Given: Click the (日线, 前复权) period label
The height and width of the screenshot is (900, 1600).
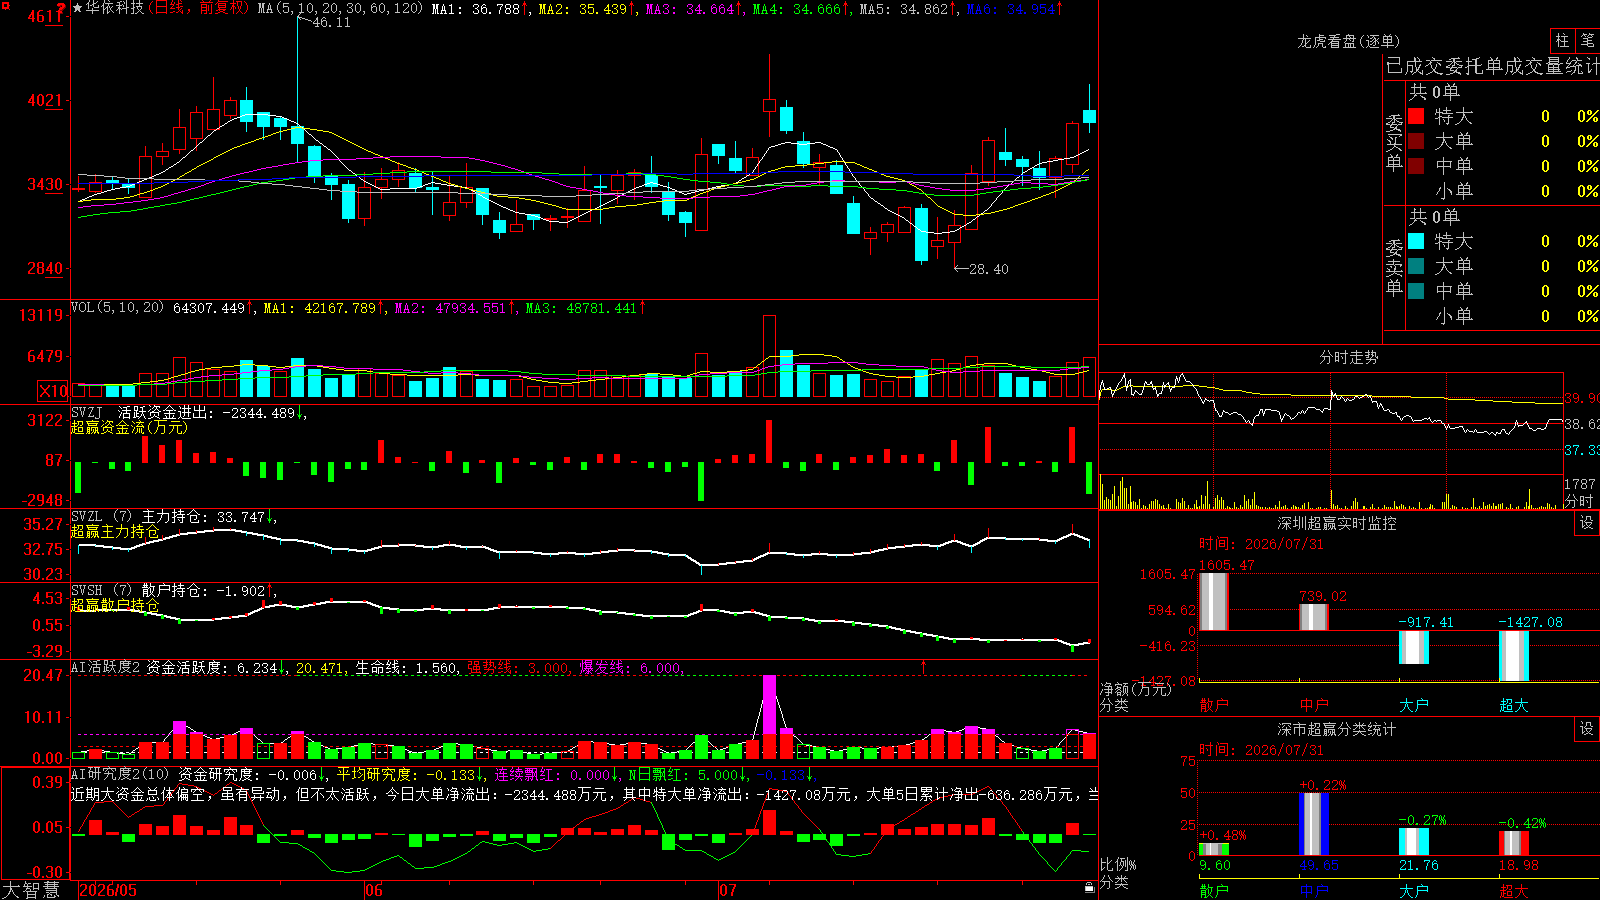Looking at the screenshot, I should [198, 8].
